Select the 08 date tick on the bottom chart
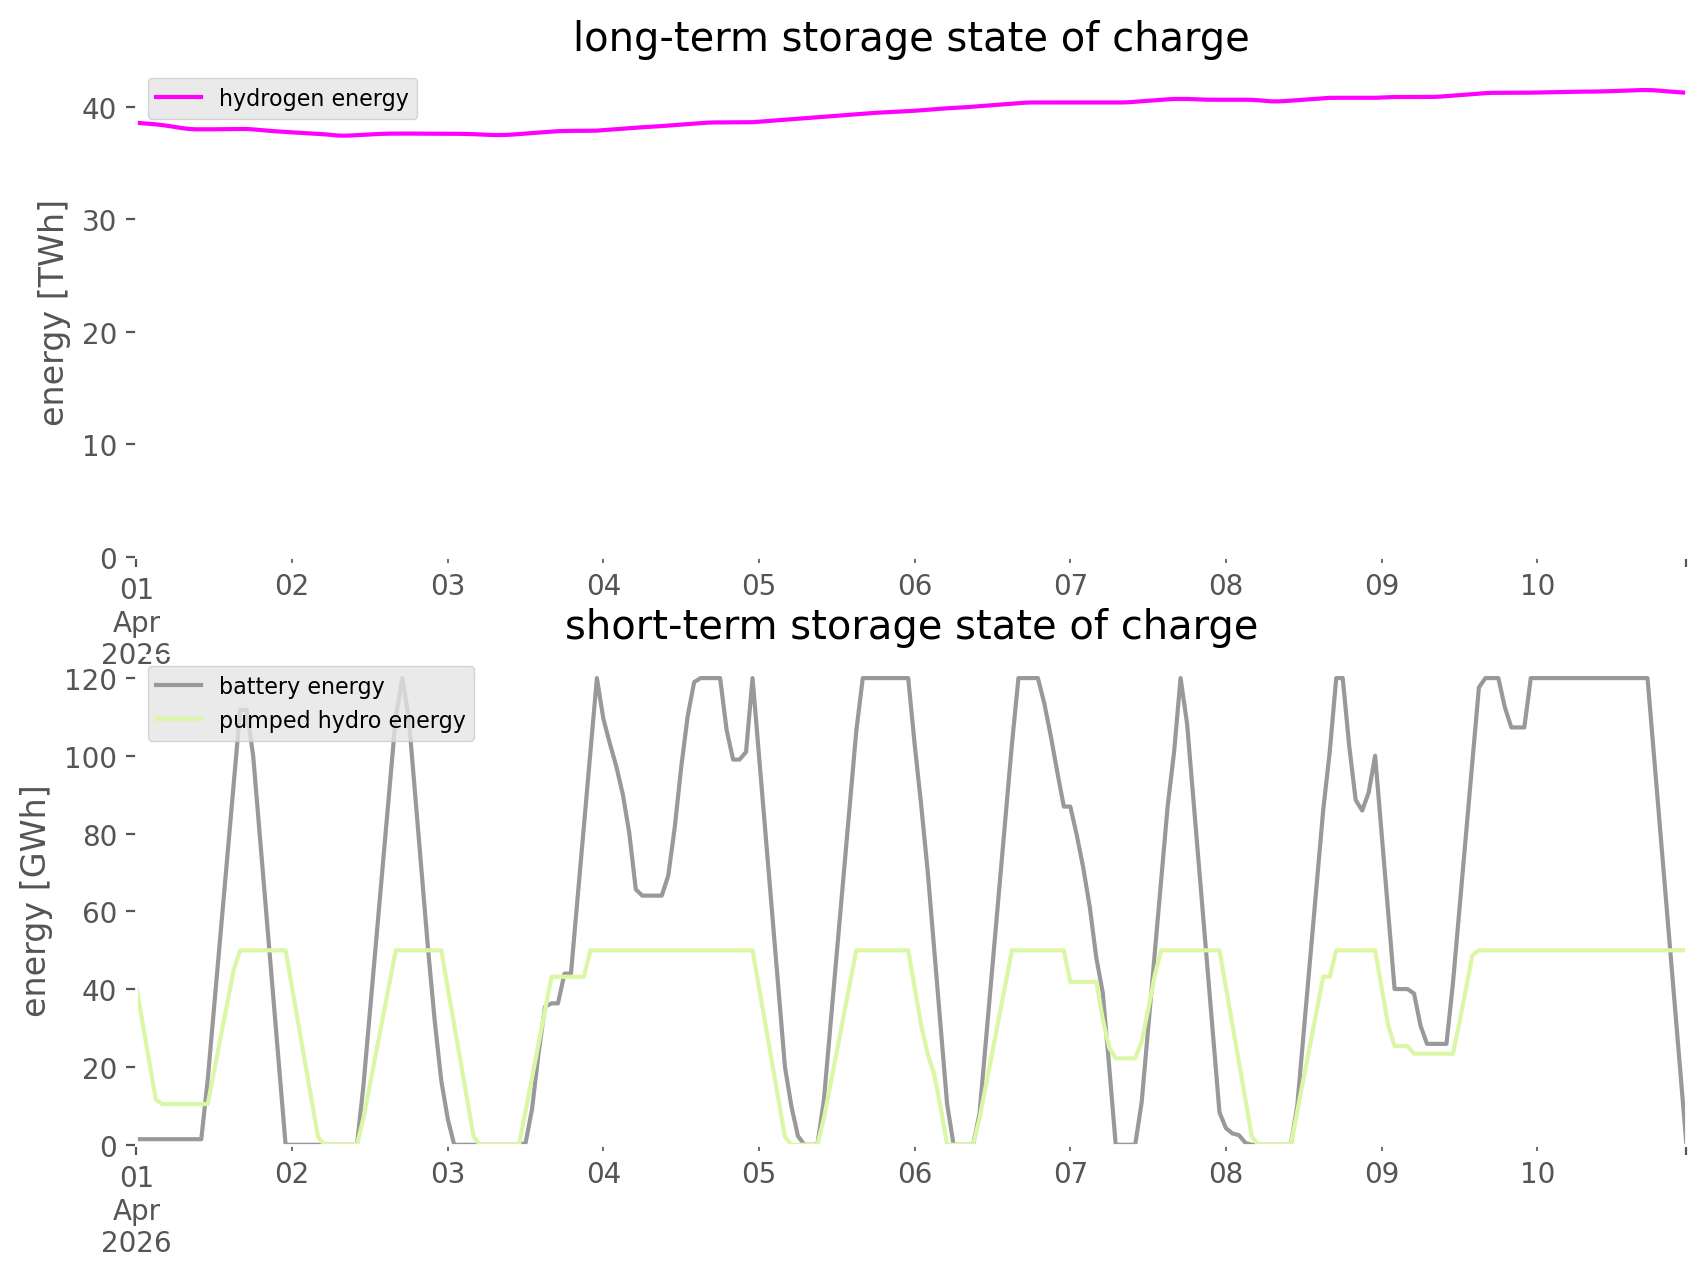 1226,1173
